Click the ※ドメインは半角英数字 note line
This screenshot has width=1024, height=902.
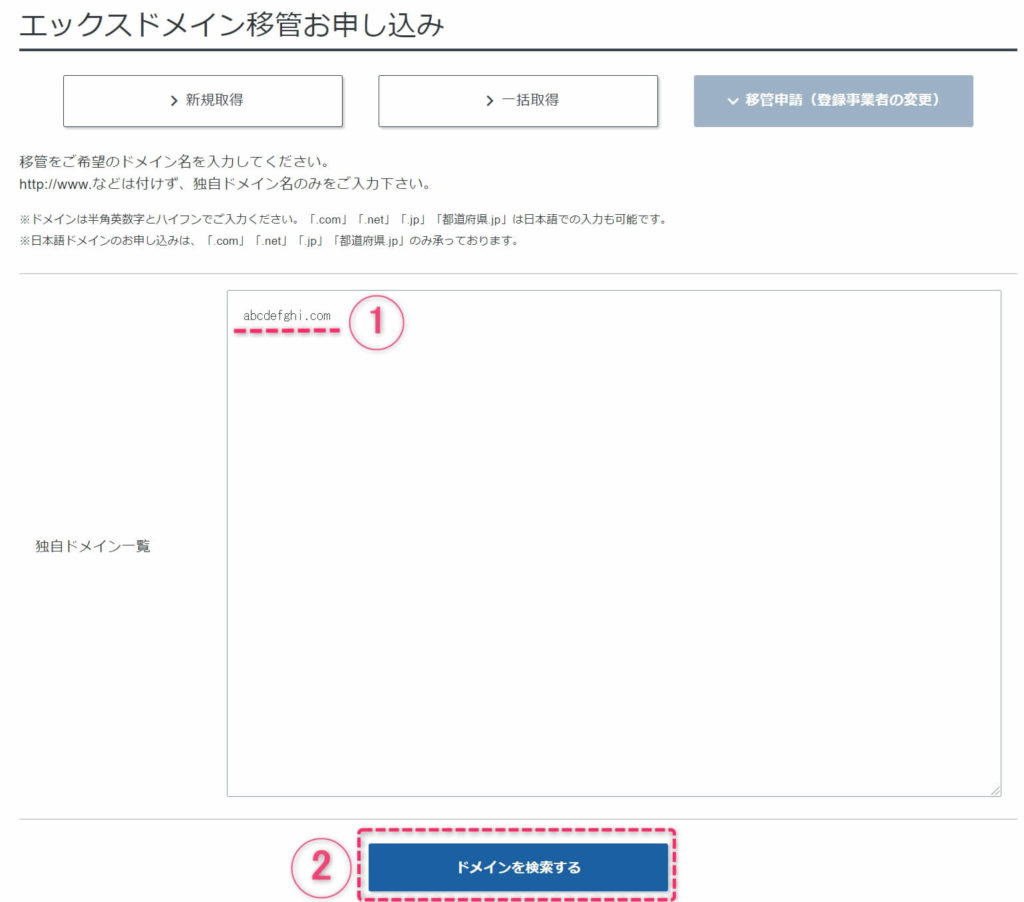pyautogui.click(x=344, y=219)
